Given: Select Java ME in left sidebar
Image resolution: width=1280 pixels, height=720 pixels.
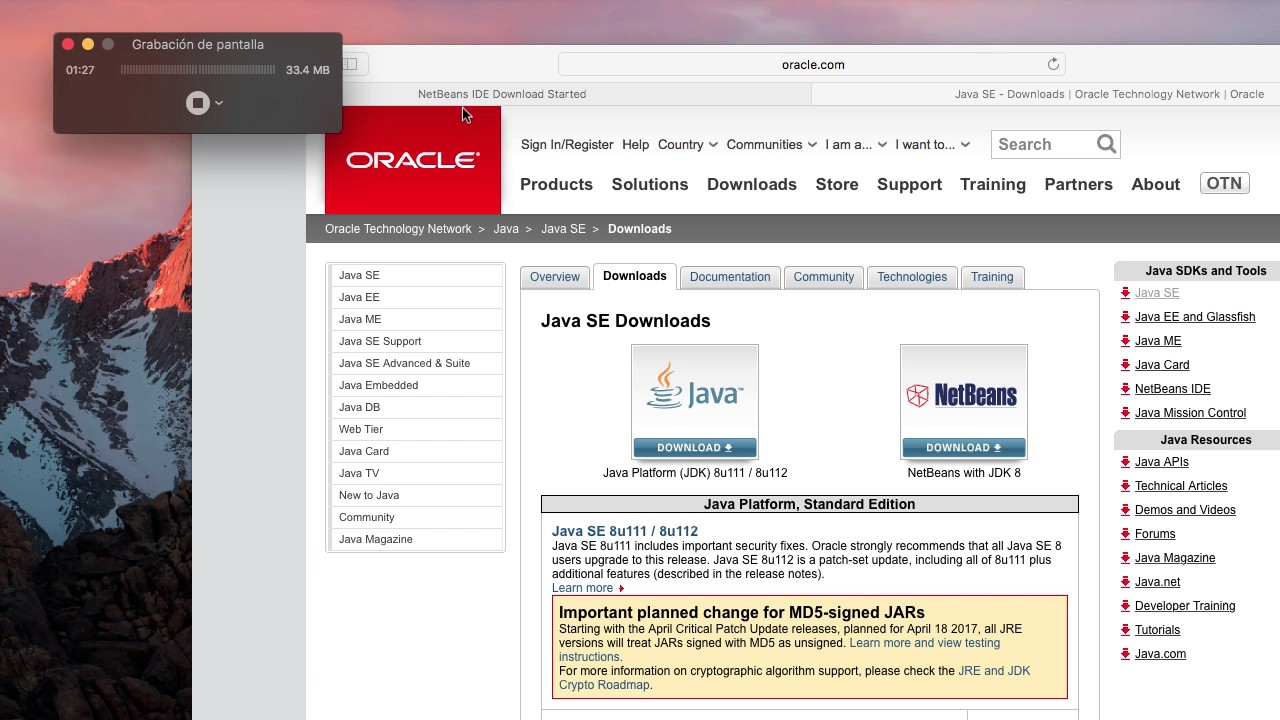Looking at the screenshot, I should pyautogui.click(x=415, y=319).
